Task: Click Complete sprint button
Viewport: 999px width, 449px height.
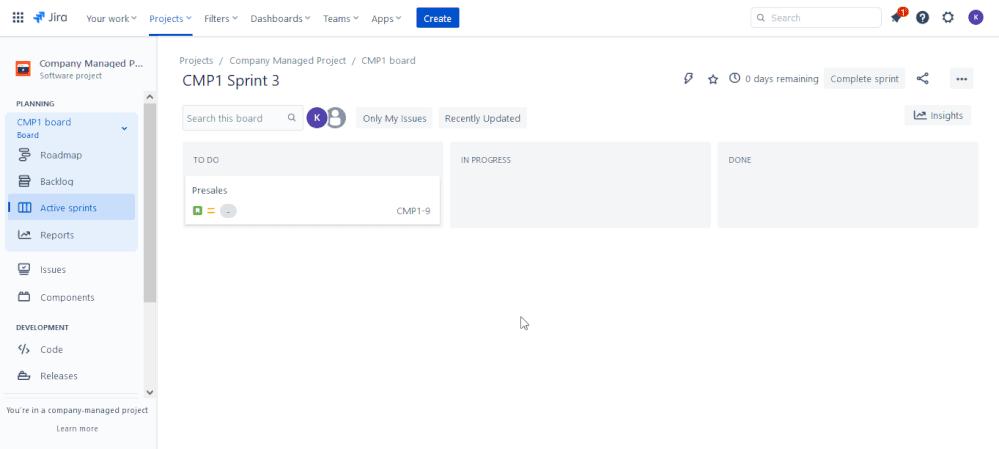Action: point(864,79)
